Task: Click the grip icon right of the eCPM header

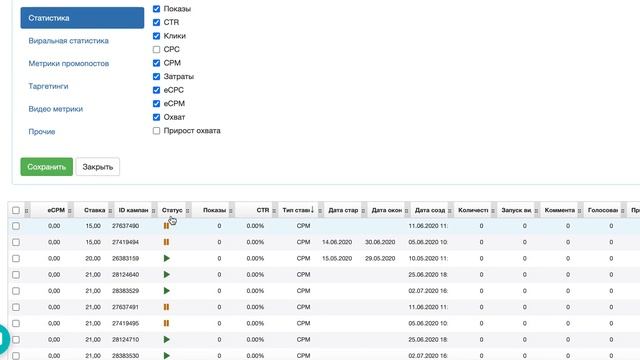Action: pyautogui.click(x=70, y=211)
